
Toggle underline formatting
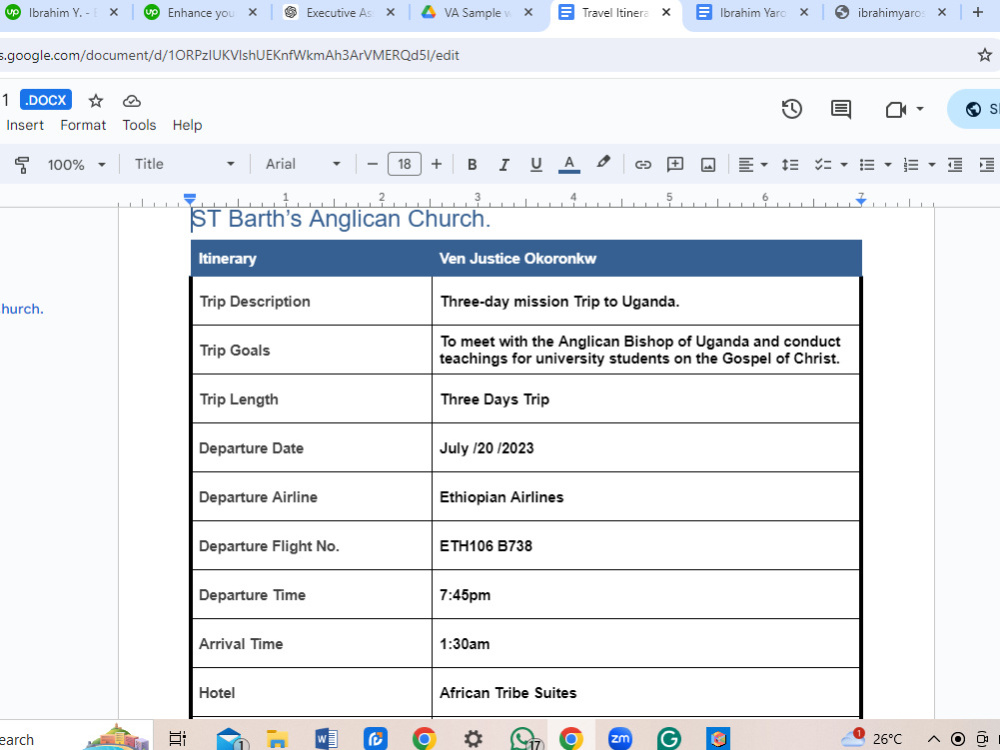(536, 165)
